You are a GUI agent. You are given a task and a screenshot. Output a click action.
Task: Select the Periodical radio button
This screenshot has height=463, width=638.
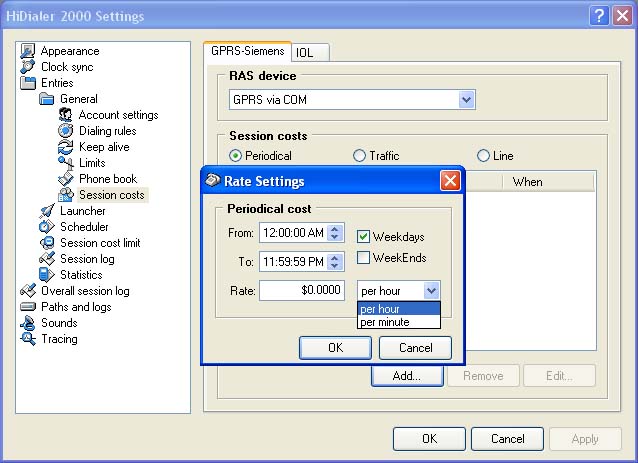pos(235,155)
